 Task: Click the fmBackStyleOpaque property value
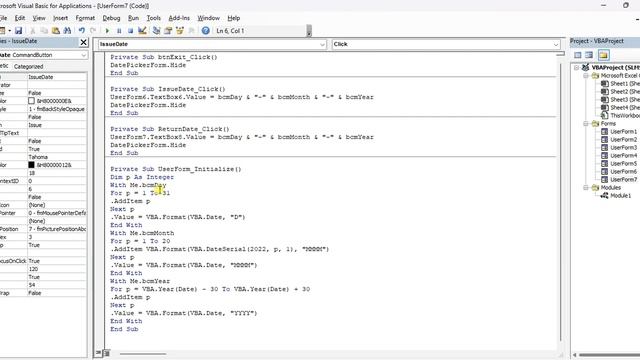click(x=57, y=109)
